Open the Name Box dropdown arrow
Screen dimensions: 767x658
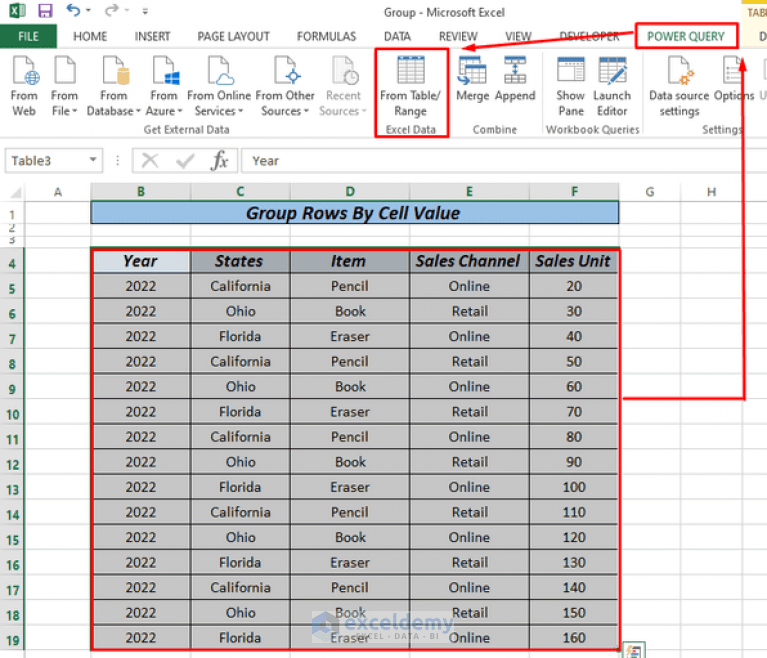[92, 160]
